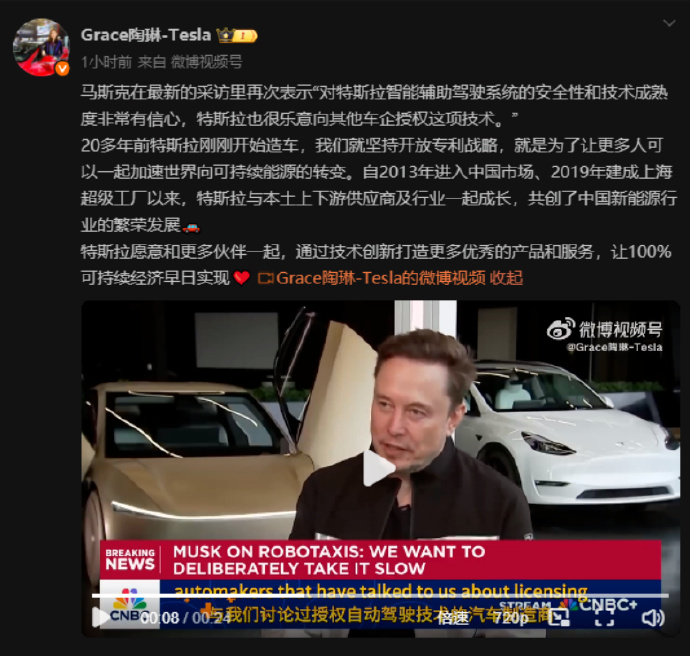Seek on the video progress bar
Screen dimensions: 690x656
(x=380, y=596)
